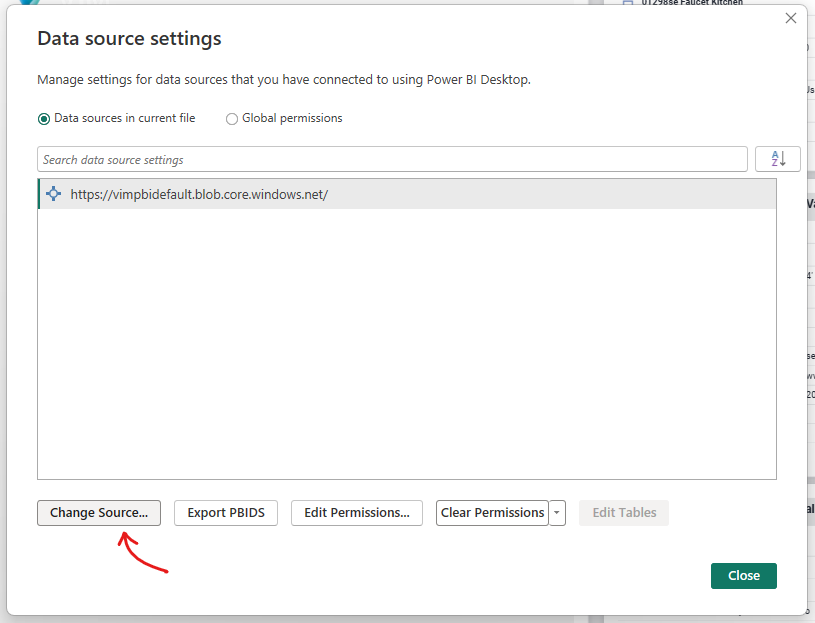Image resolution: width=815 pixels, height=623 pixels.
Task: Click icon beside Faucet Kitchen in background
Action: 628,3
